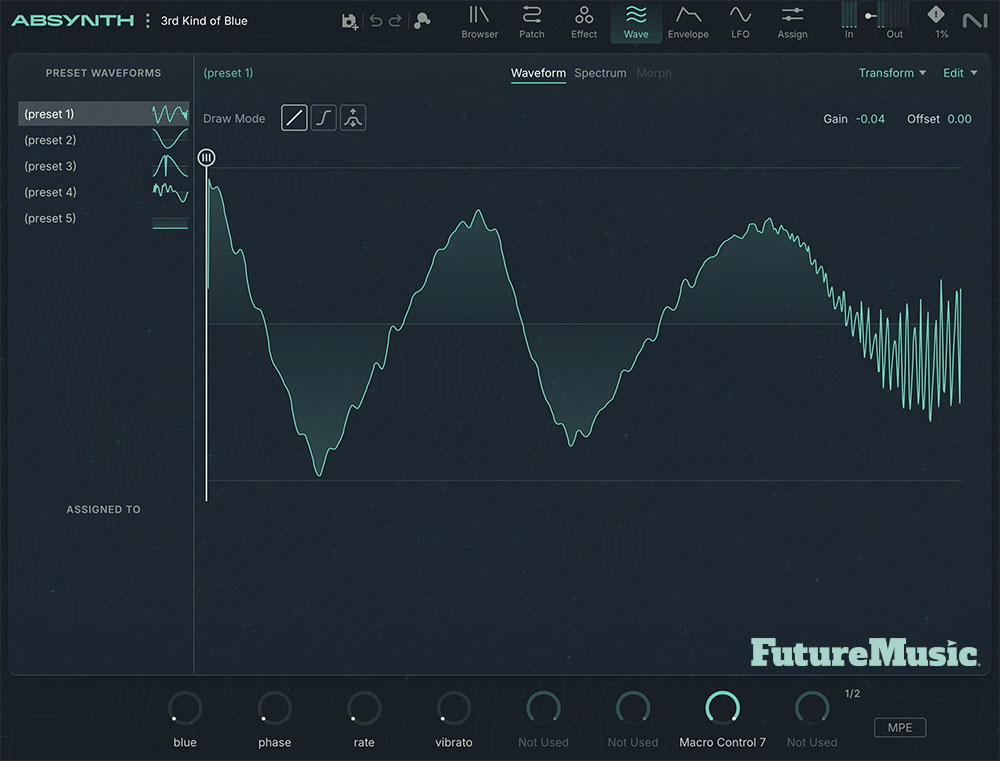Click the Draw Mode label
Image resolution: width=1000 pixels, height=761 pixels.
(234, 119)
